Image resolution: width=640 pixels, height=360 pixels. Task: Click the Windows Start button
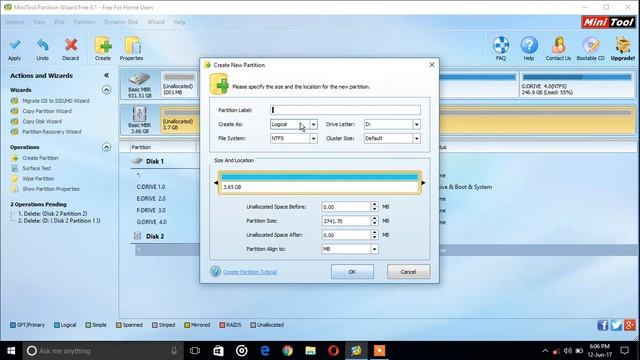click(x=11, y=351)
